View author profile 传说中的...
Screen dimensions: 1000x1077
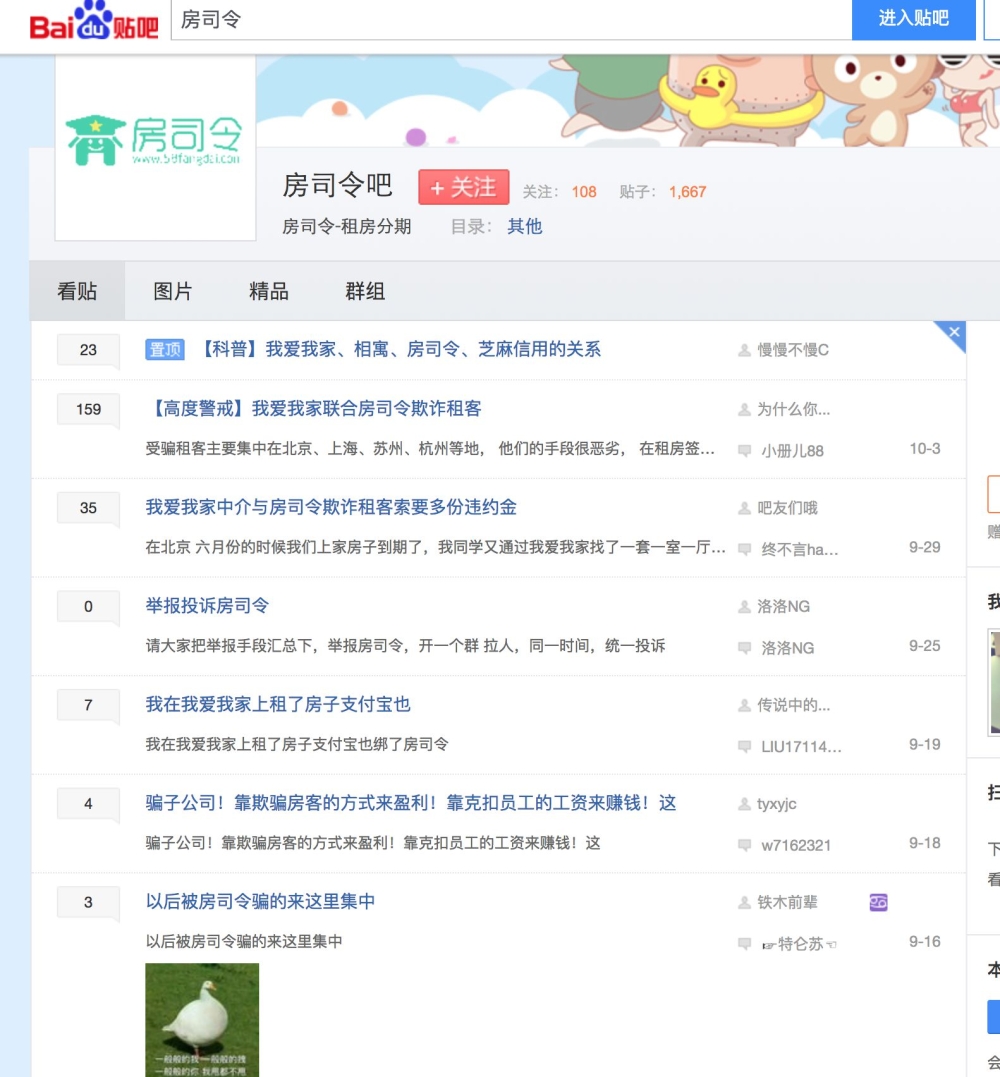click(x=793, y=705)
